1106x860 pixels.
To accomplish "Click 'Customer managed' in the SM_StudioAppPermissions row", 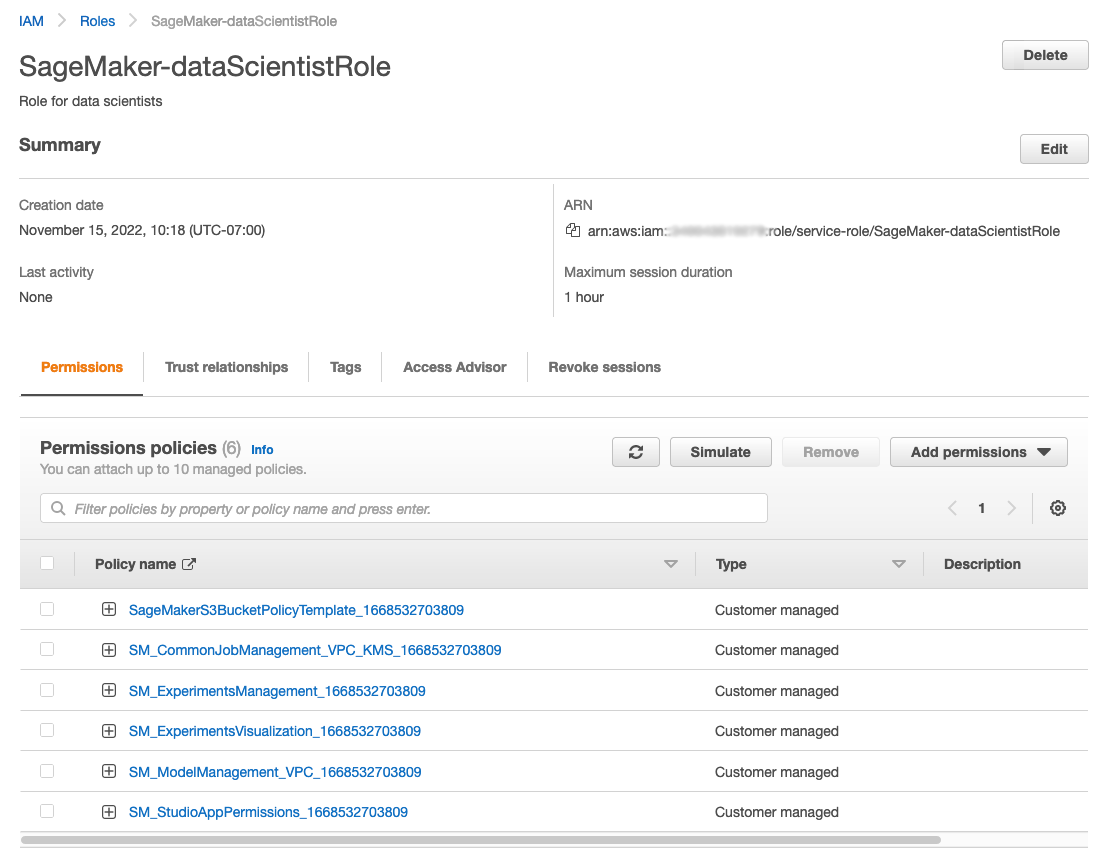I will coord(777,812).
